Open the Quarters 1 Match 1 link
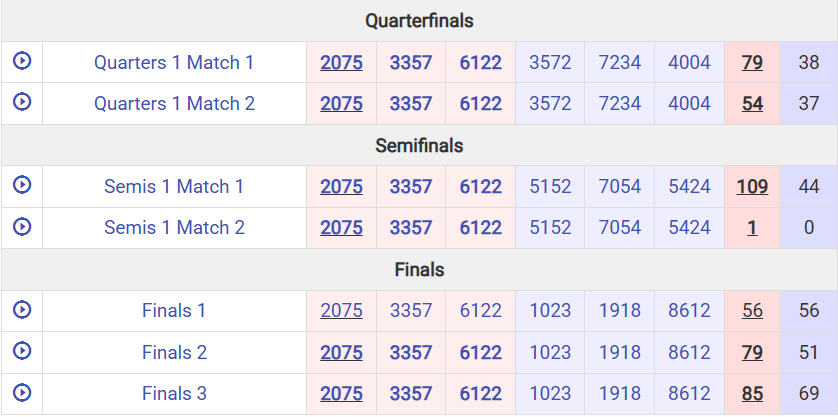 (174, 63)
